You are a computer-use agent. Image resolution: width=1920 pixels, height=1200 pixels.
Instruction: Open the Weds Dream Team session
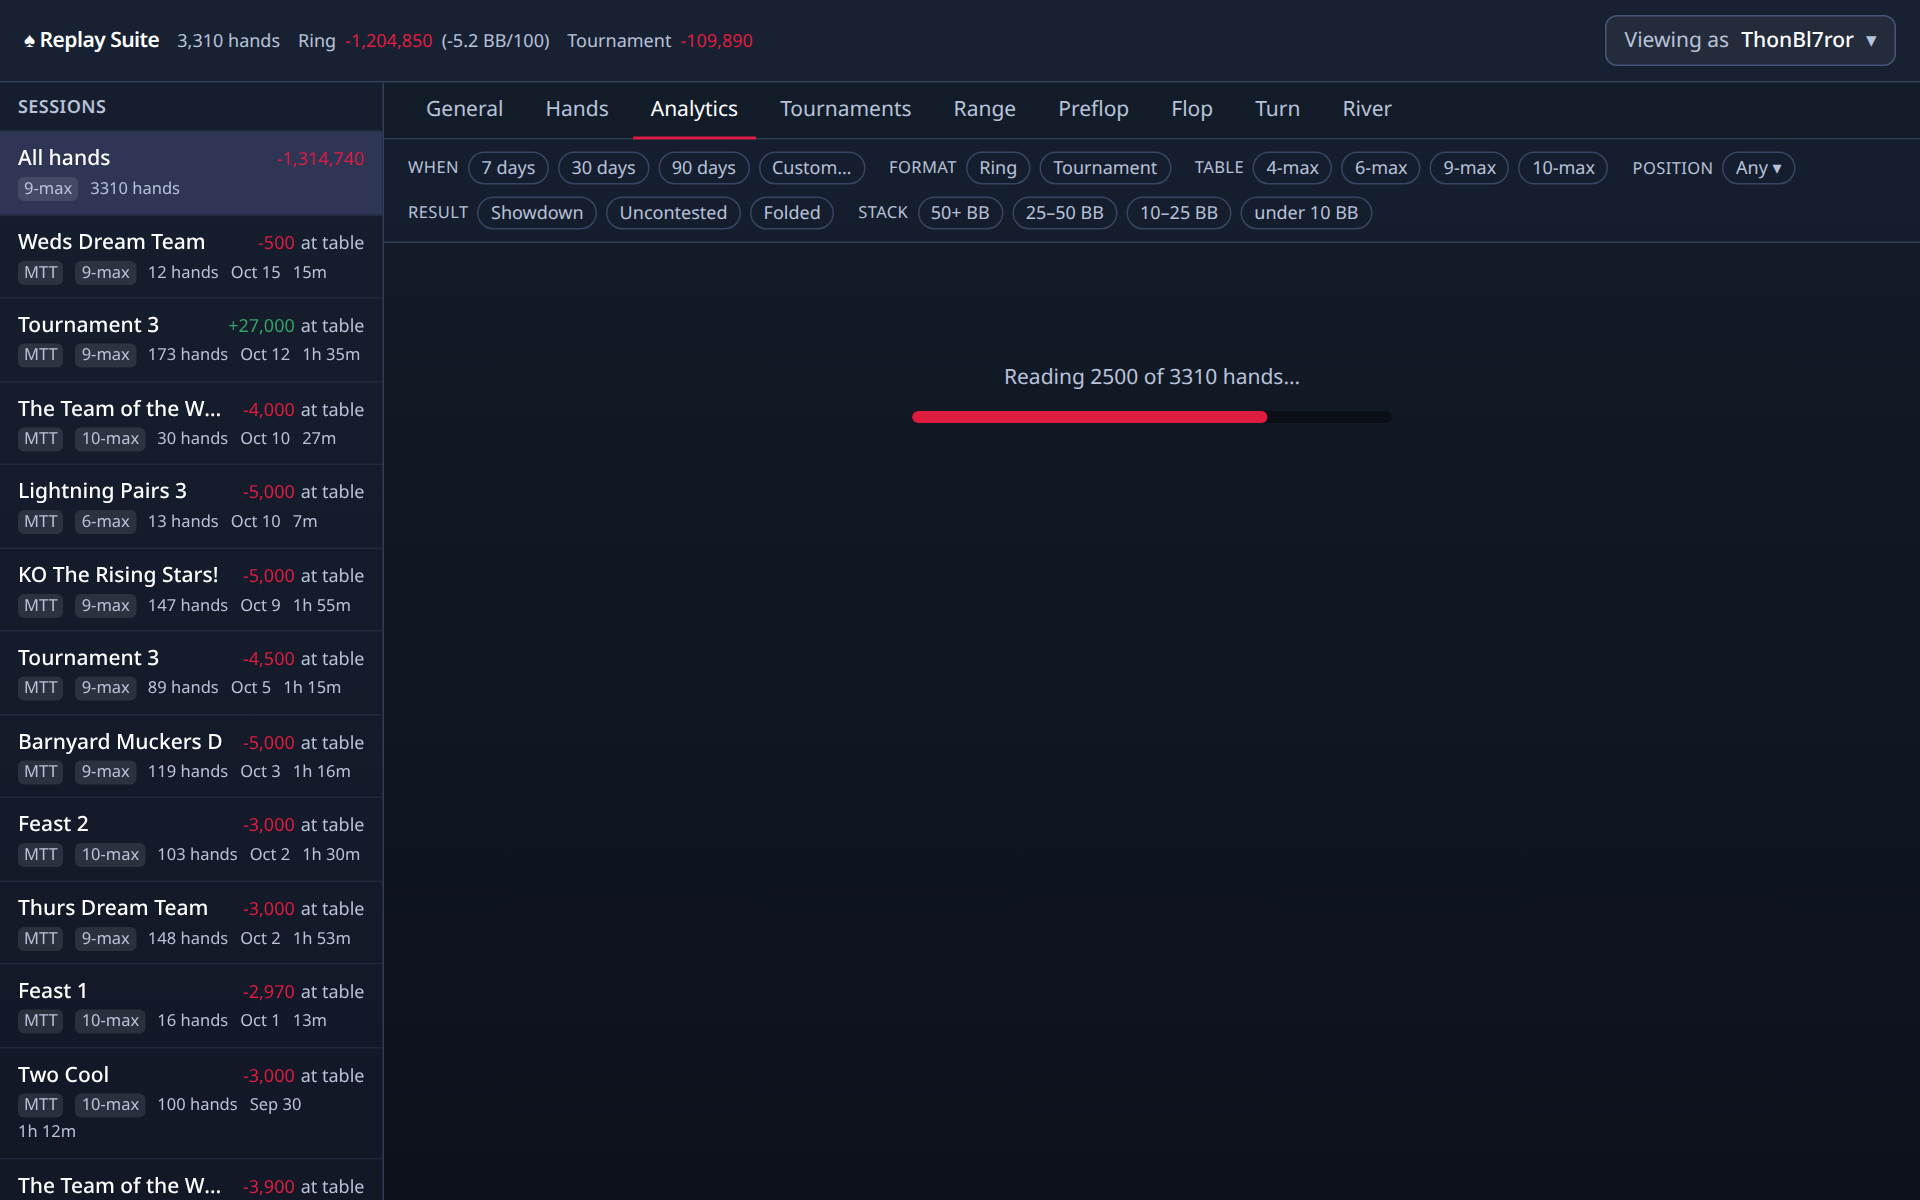pyautogui.click(x=191, y=257)
